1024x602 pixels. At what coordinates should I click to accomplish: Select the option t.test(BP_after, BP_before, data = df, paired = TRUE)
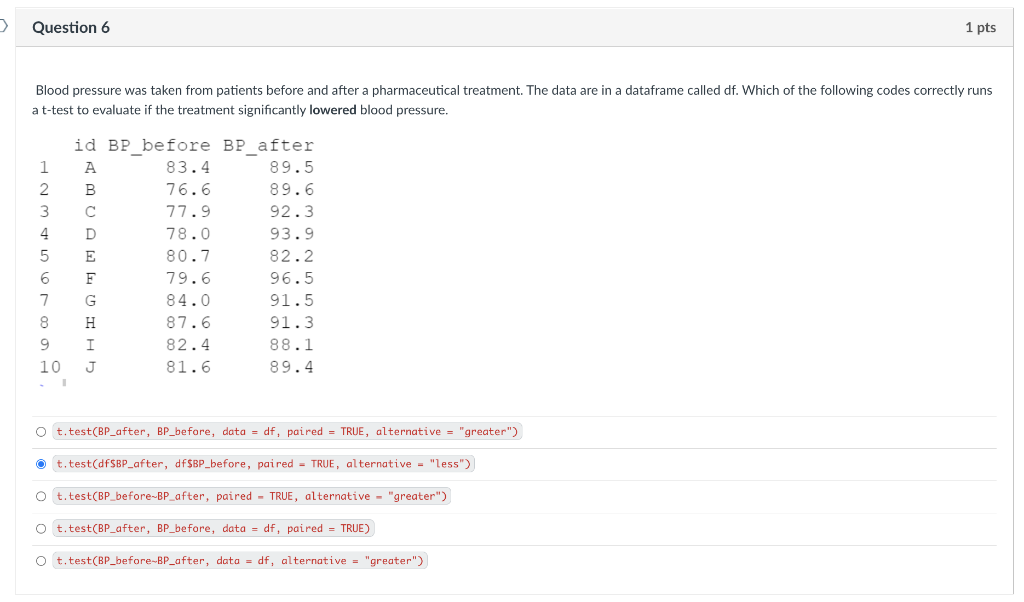pos(41,528)
